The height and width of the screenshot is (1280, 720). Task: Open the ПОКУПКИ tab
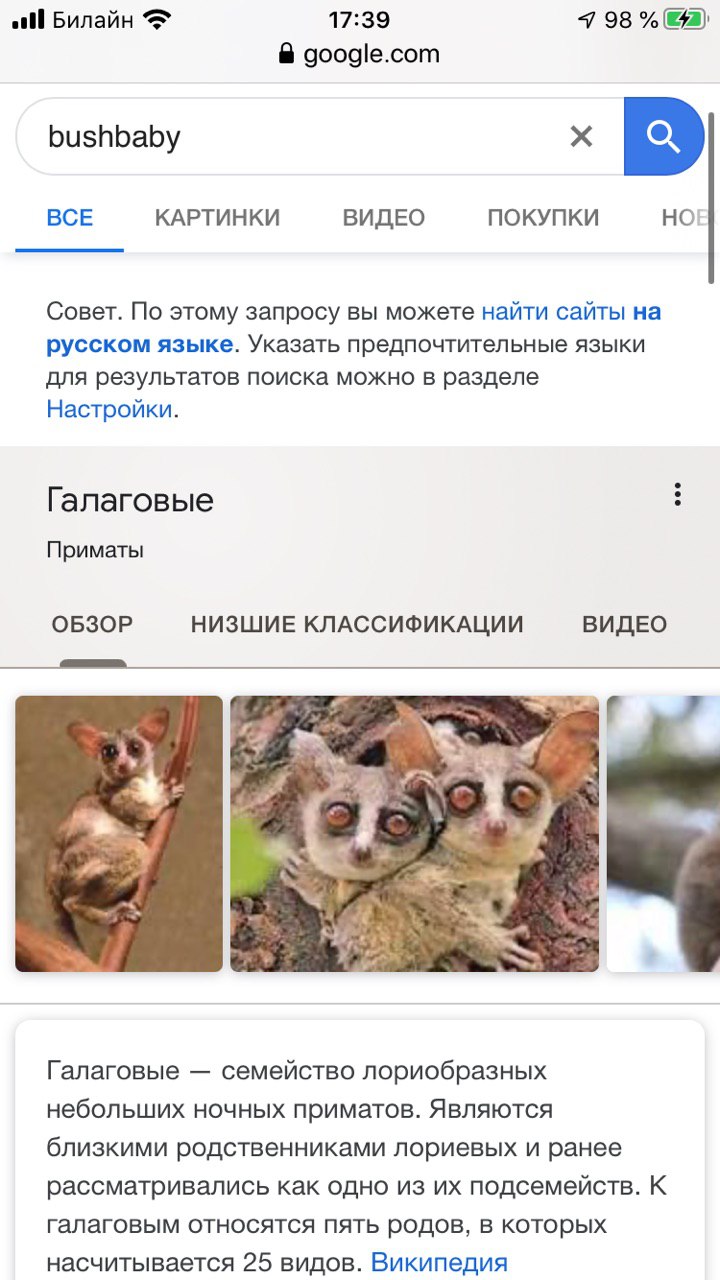pos(543,218)
